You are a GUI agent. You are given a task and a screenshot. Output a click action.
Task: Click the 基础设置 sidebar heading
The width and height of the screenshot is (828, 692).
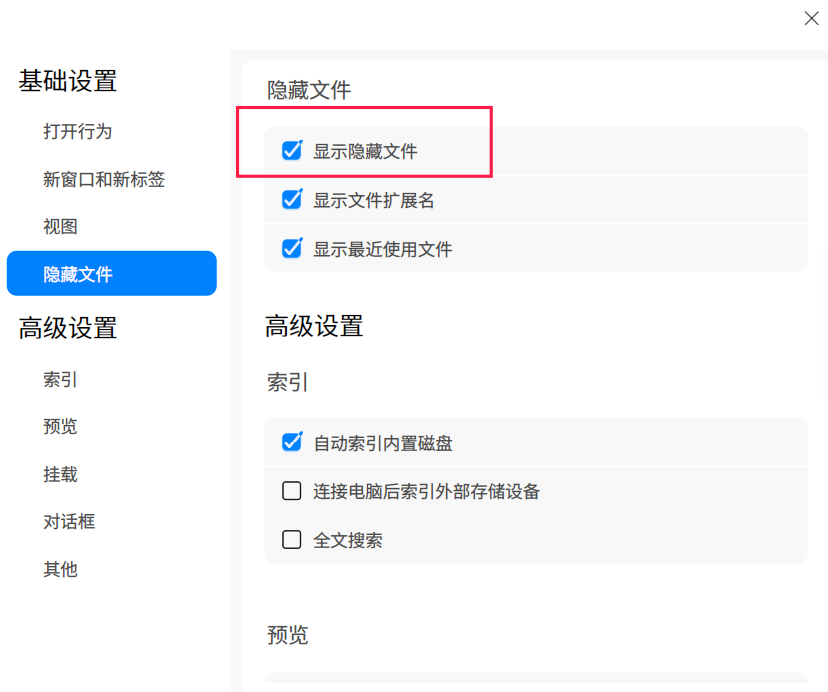68,81
